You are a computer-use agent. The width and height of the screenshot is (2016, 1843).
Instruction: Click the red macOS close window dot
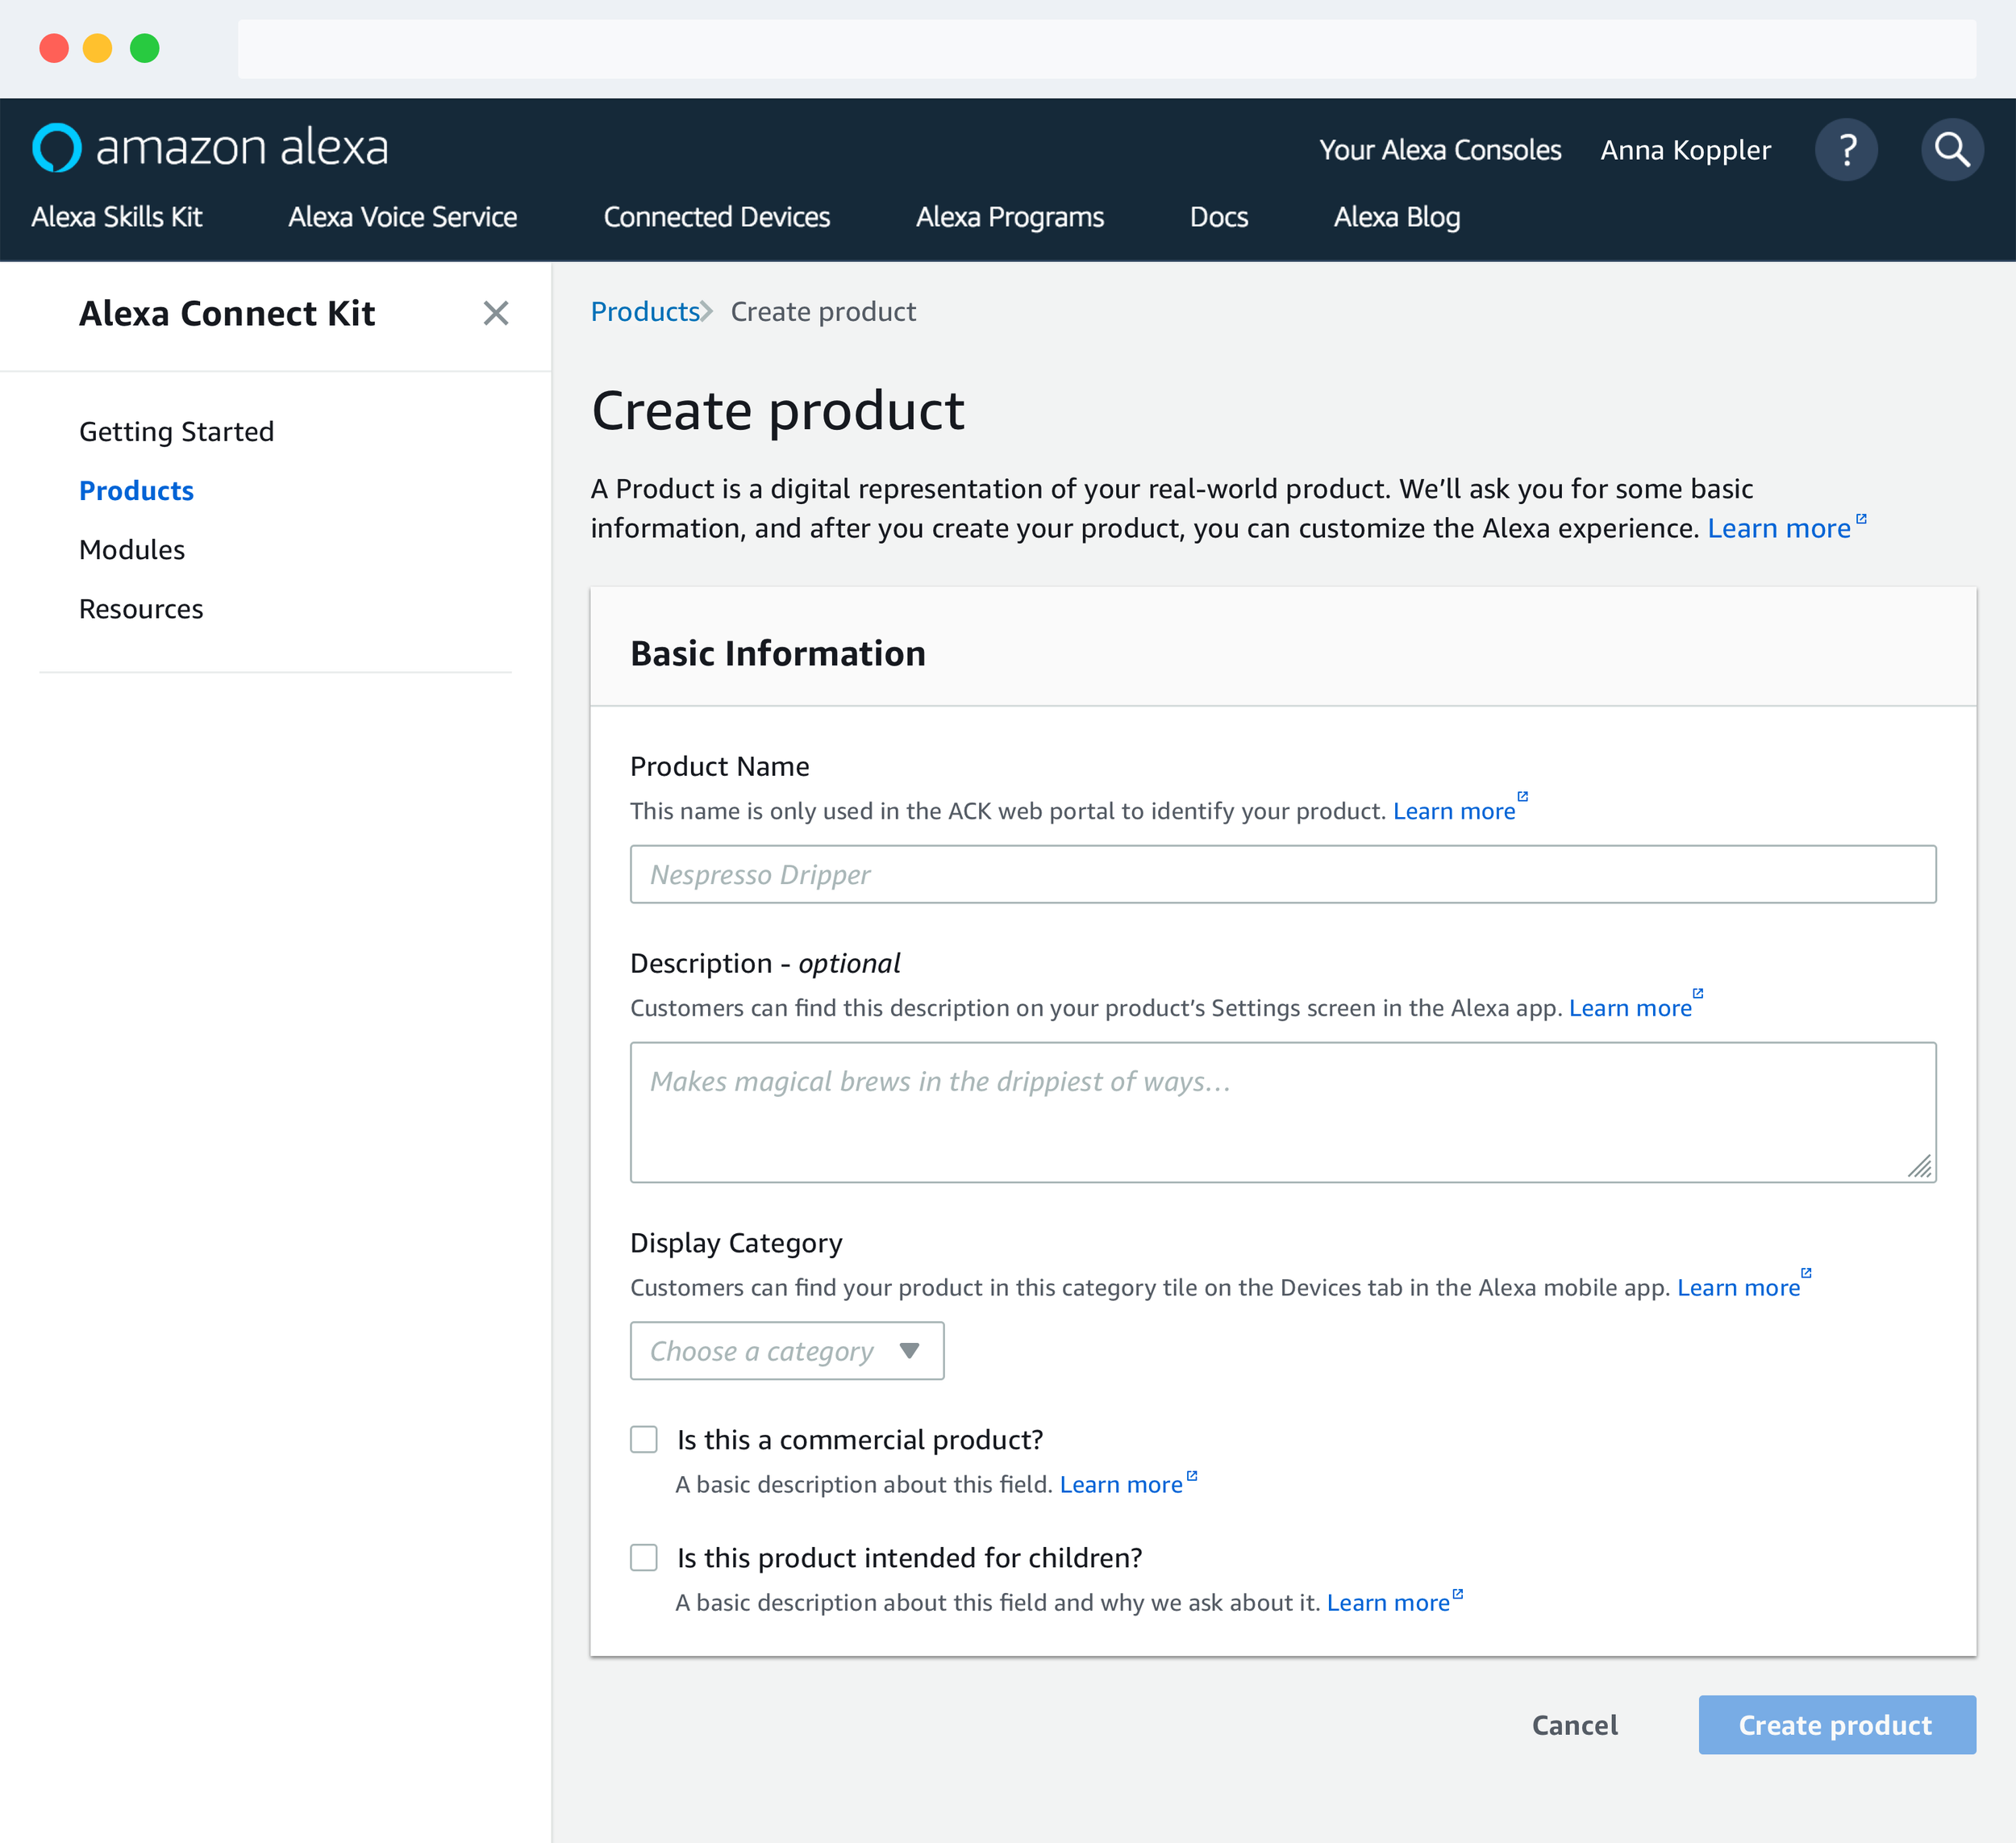tap(54, 48)
